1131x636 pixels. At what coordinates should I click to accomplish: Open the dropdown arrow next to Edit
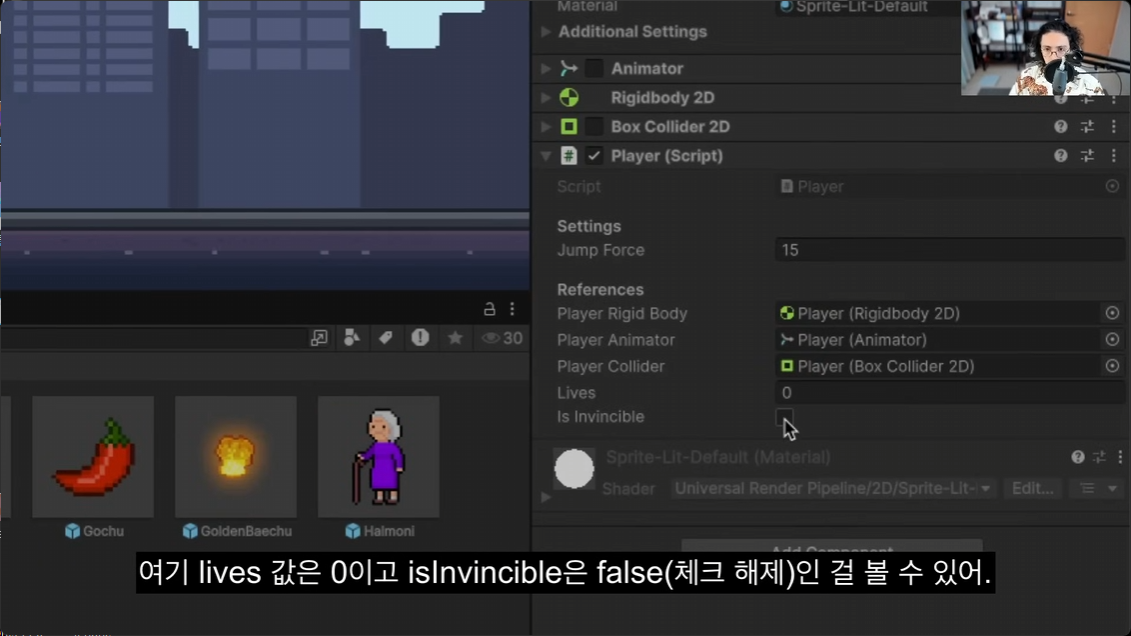1113,489
